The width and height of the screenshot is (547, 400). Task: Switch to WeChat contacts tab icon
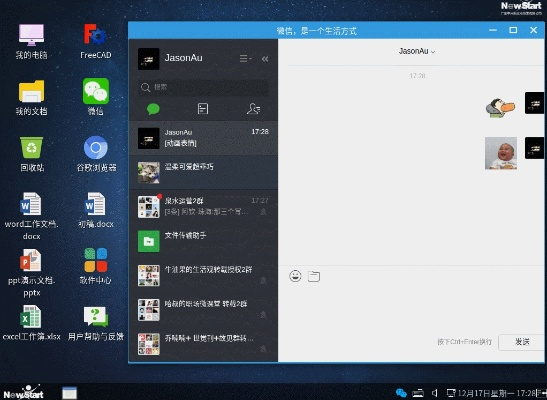pyautogui.click(x=253, y=109)
